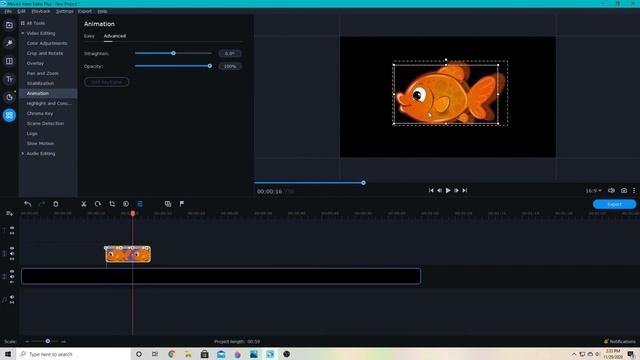Image resolution: width=640 pixels, height=360 pixels.
Task: Open the Transitions sidebar icon
Action: coord(9,61)
